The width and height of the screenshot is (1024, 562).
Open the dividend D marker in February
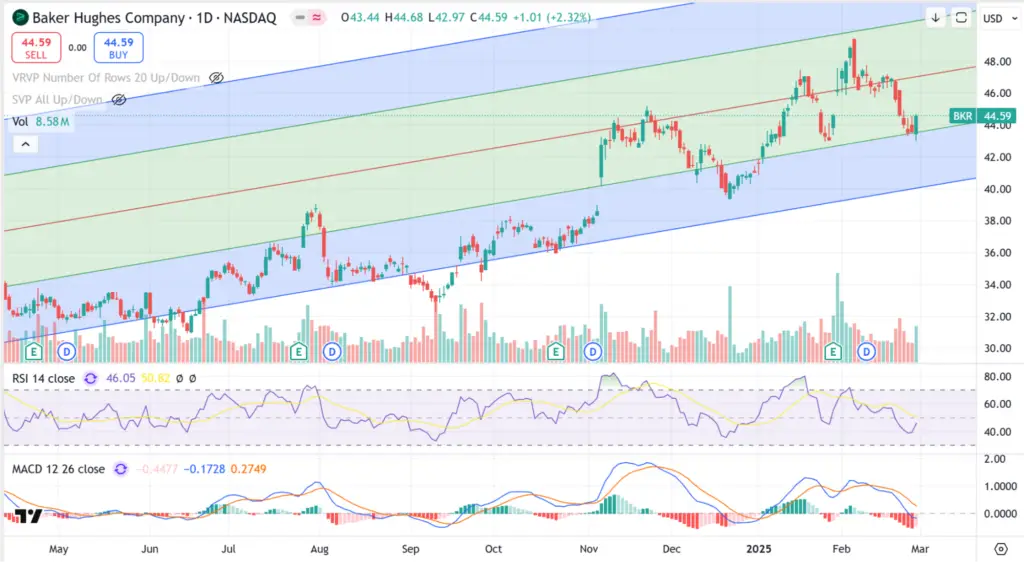pyautogui.click(x=866, y=352)
